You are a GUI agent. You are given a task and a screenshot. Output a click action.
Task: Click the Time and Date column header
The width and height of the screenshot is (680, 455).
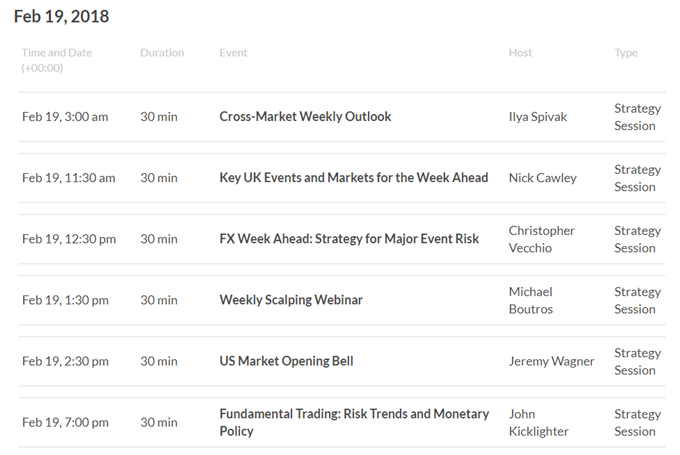[x=57, y=60]
